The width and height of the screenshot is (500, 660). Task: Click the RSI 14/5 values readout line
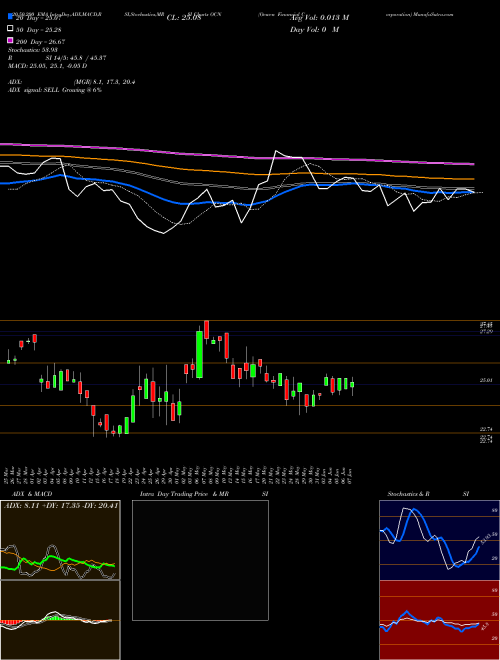coord(57,58)
